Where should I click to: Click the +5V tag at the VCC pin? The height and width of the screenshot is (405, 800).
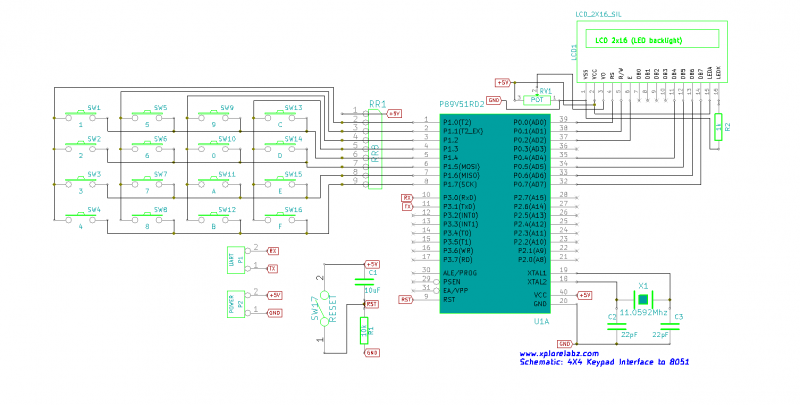pyautogui.click(x=584, y=295)
